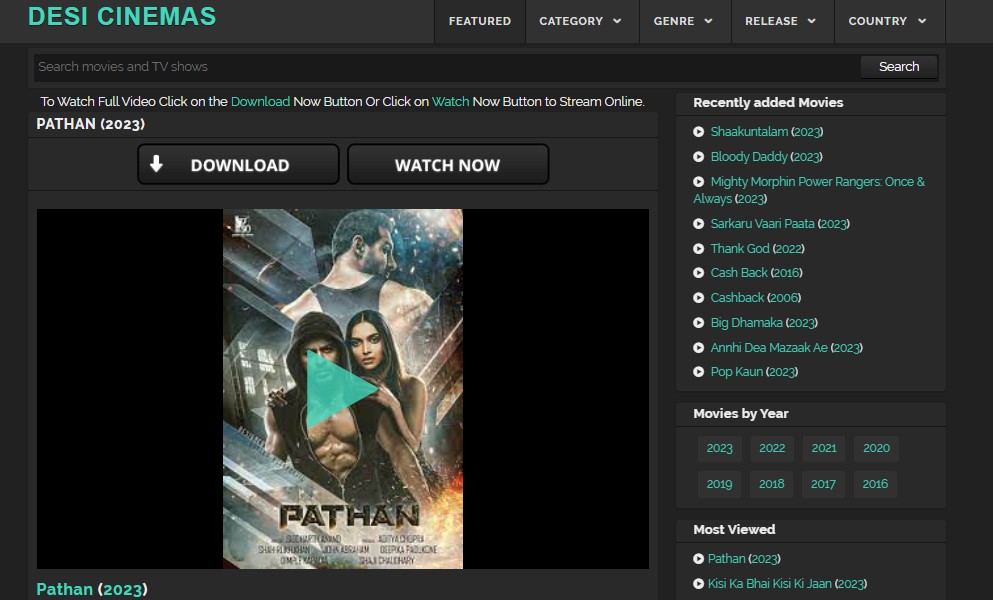Open the Pop Kaun (2023) link
This screenshot has height=600, width=993.
(754, 372)
